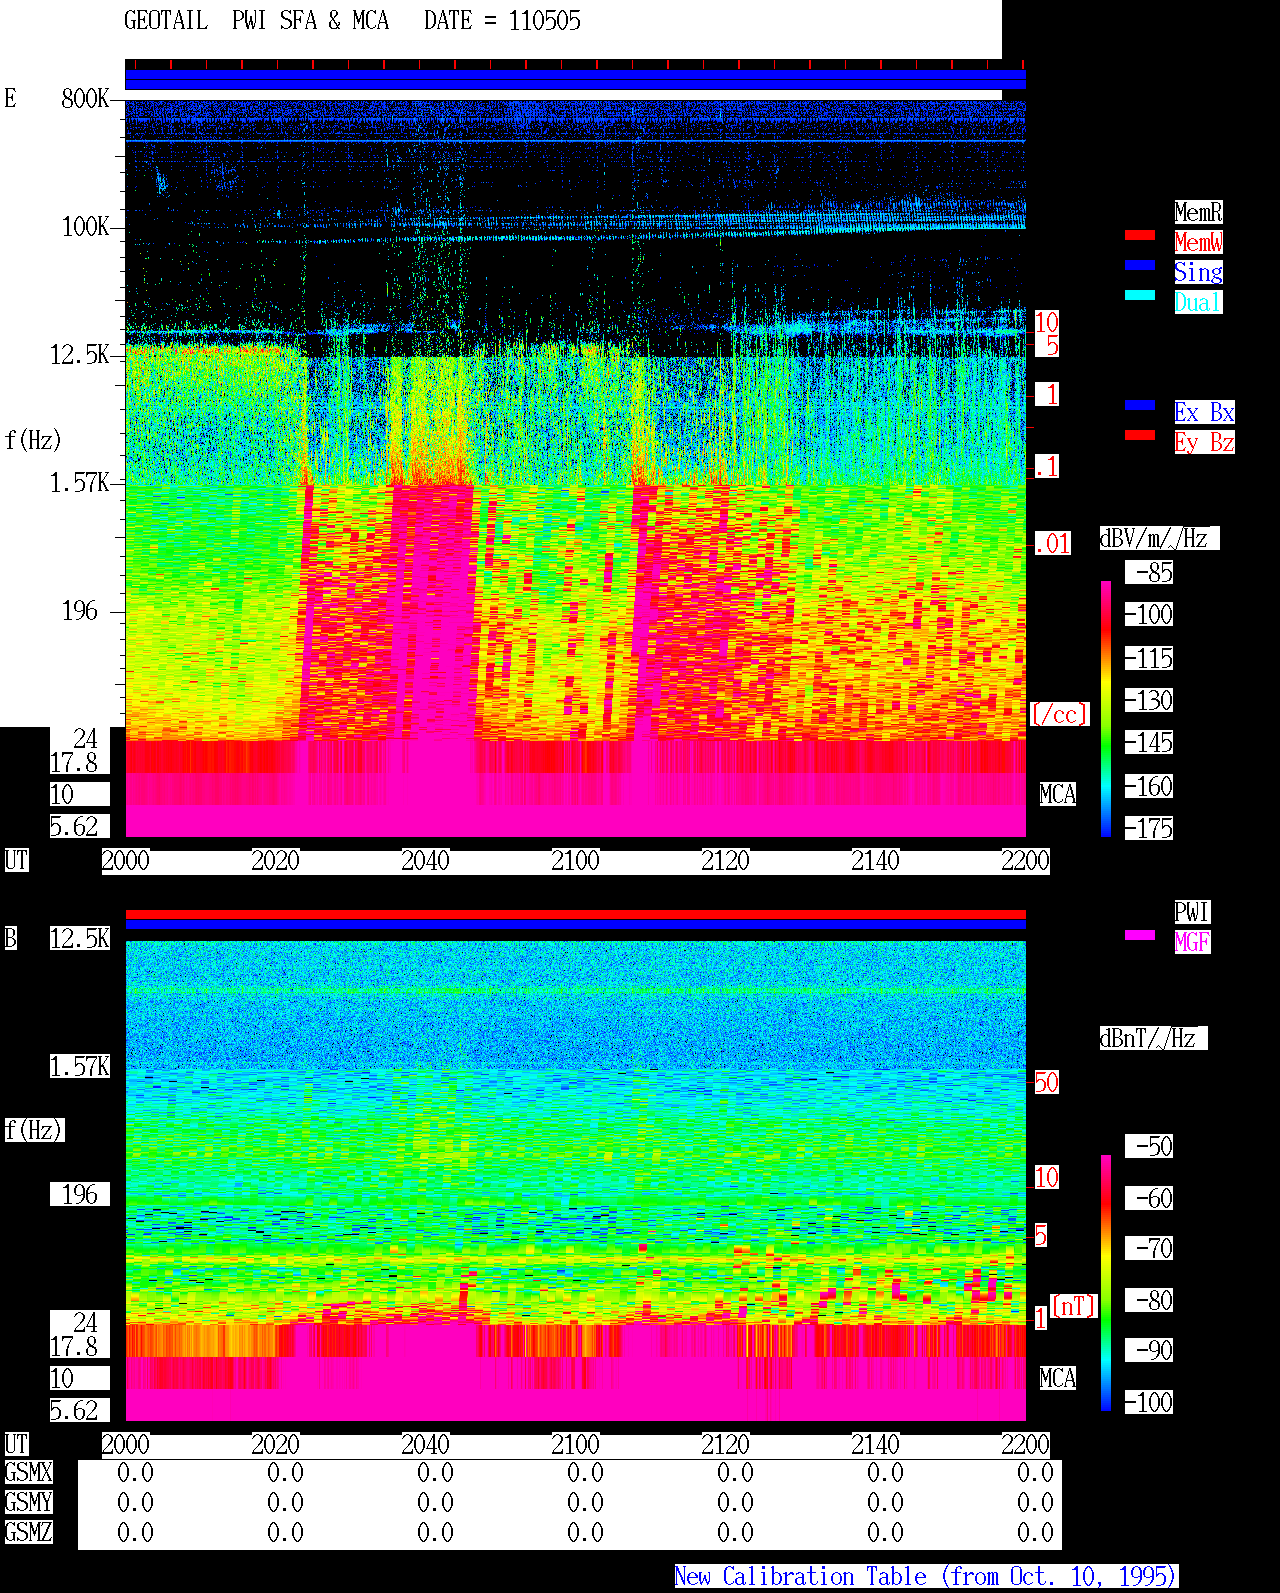
Task: Click the red Ey Bz swatch
Action: 1140,435
